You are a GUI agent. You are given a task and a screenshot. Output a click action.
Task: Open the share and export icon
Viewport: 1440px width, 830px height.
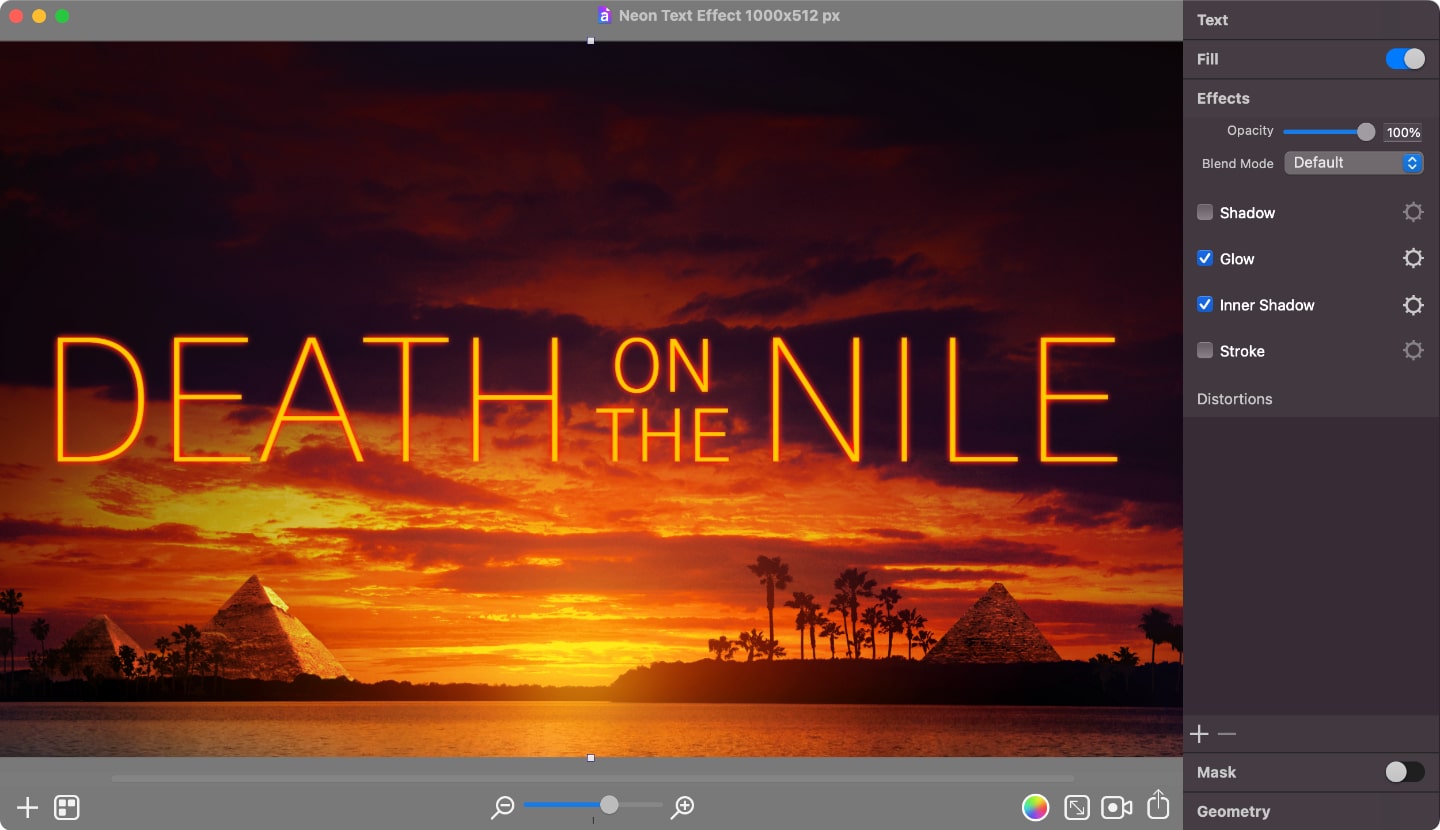pos(1158,807)
